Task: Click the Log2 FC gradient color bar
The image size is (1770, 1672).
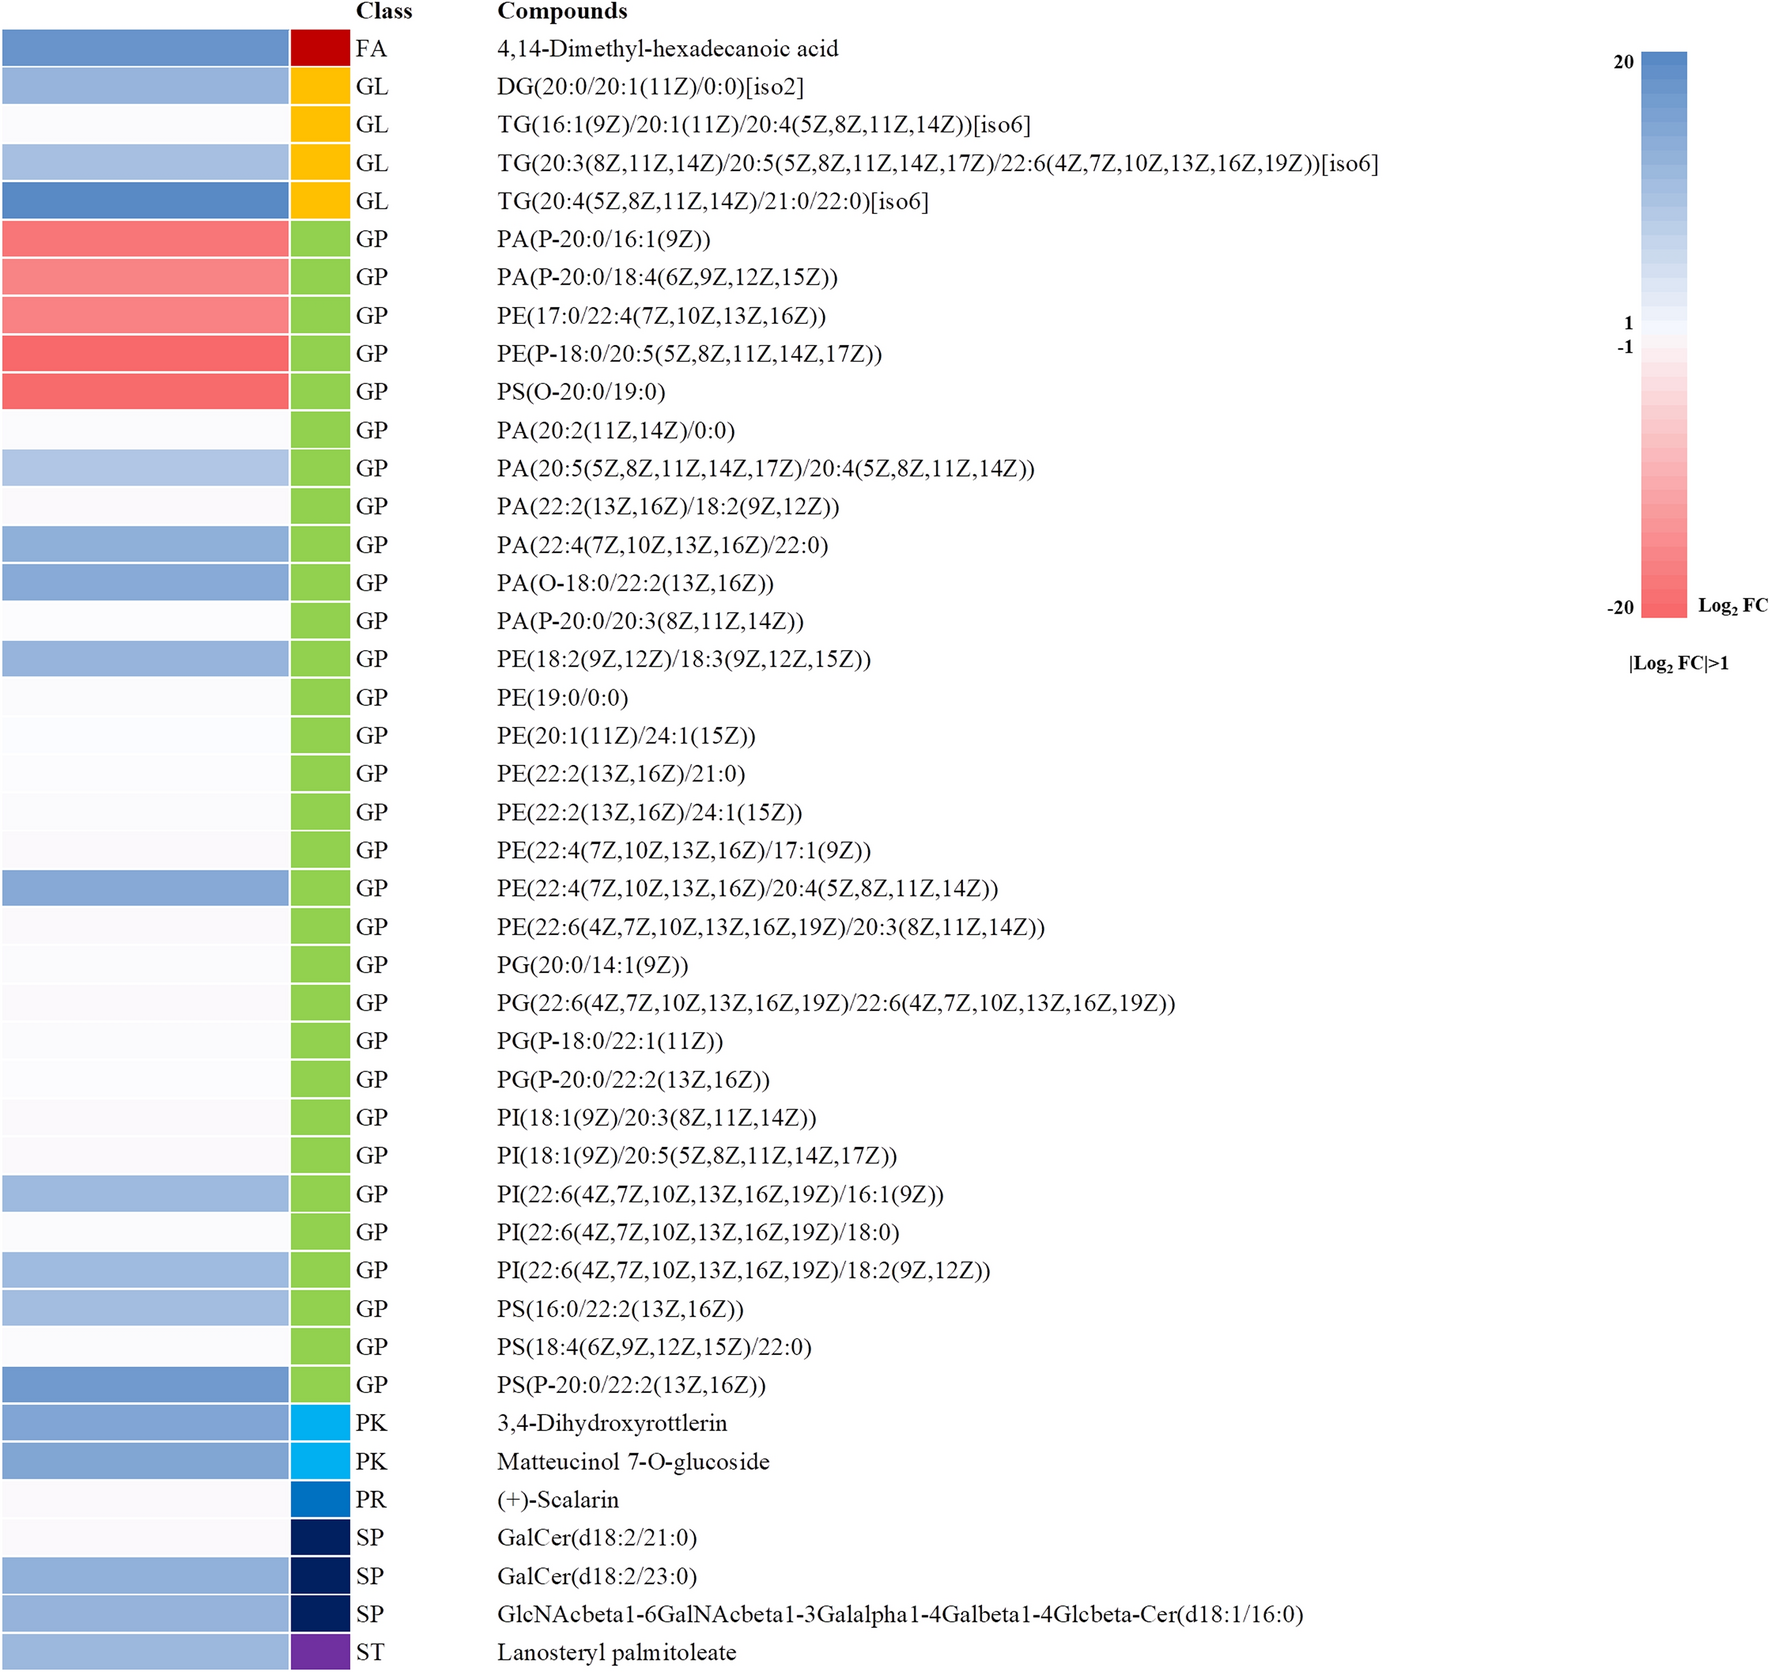Action: 1664,334
